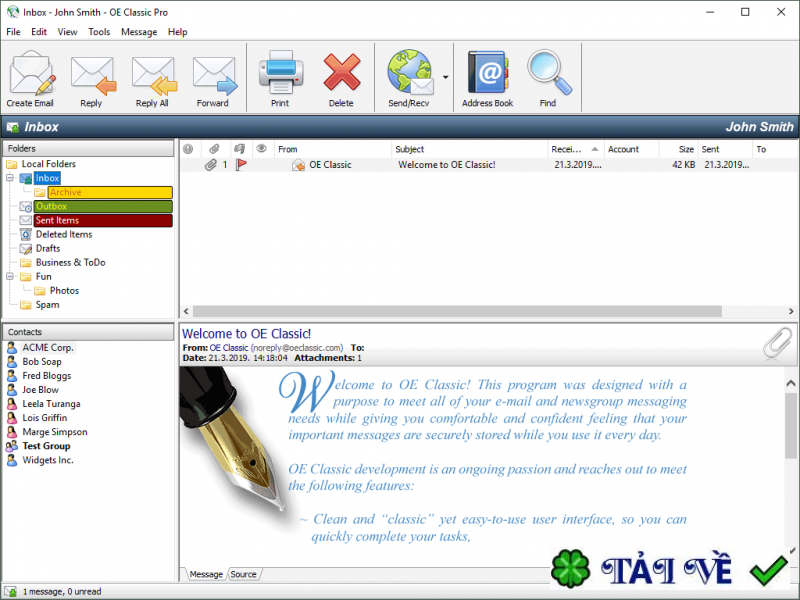Sort by Sent column header
Image resolution: width=800 pixels, height=600 pixels.
point(724,149)
